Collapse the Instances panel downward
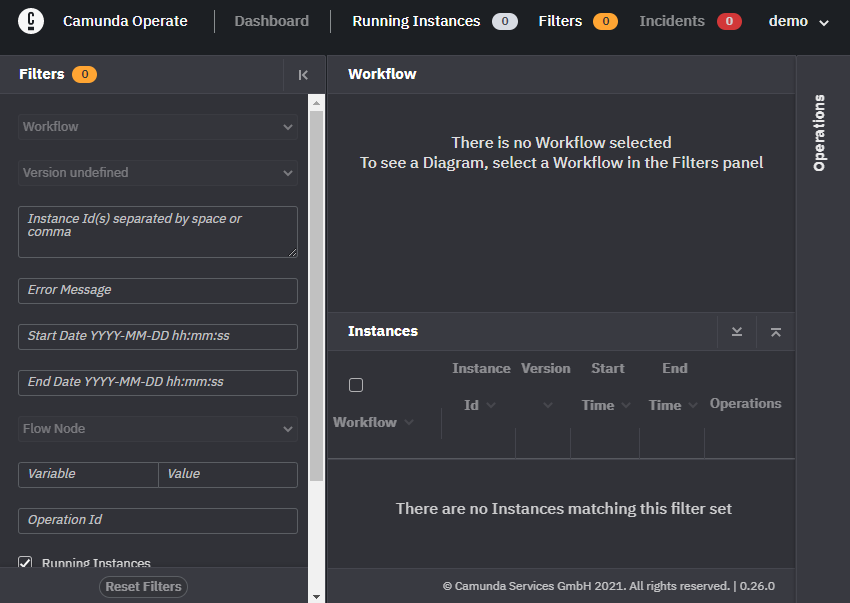Image resolution: width=850 pixels, height=603 pixels. (737, 331)
